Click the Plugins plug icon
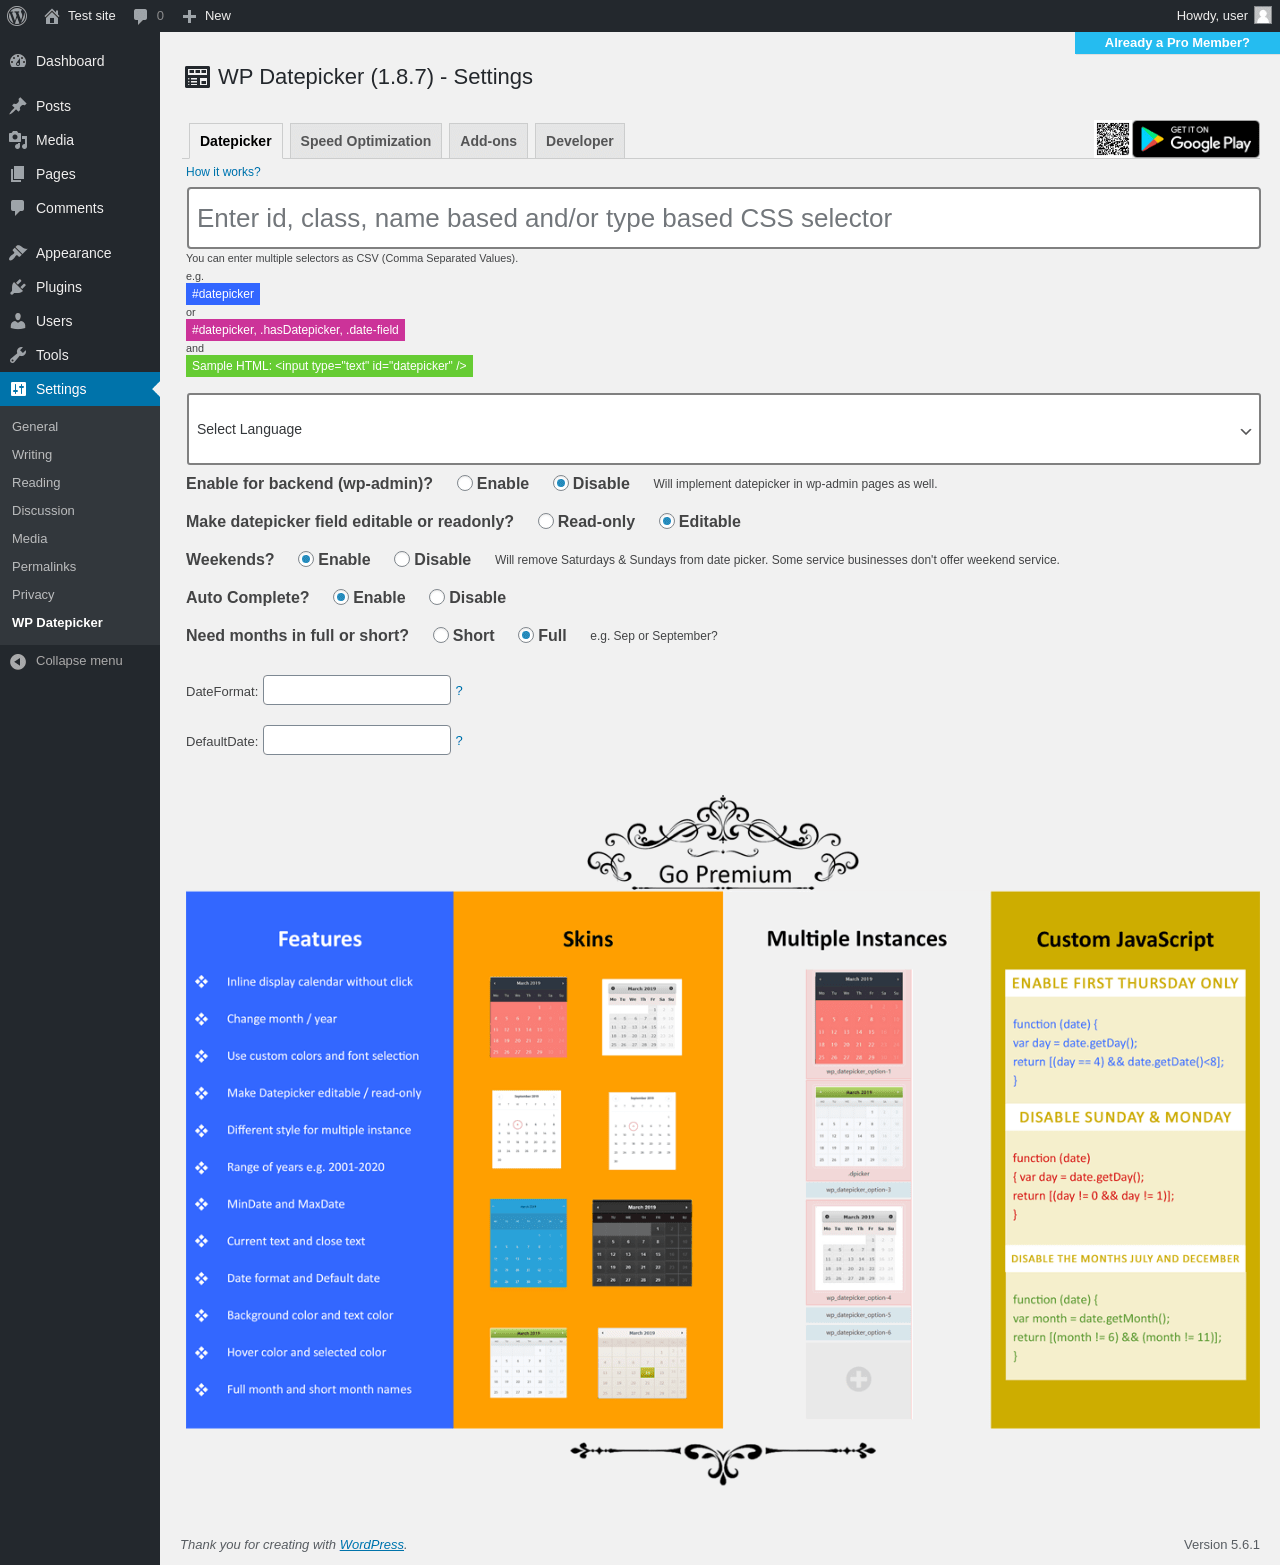 tap(18, 287)
